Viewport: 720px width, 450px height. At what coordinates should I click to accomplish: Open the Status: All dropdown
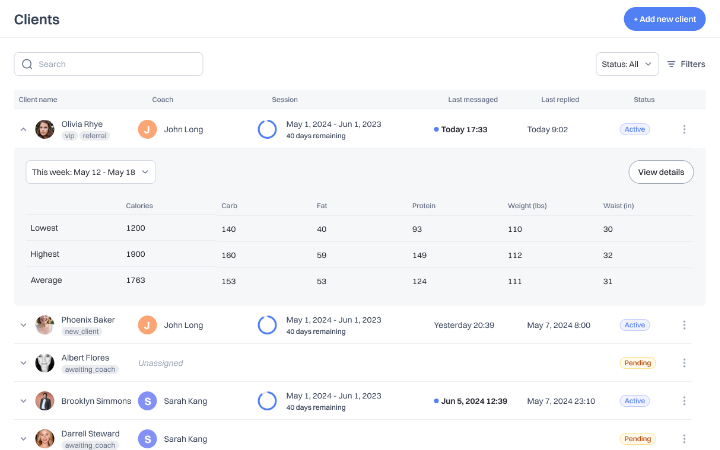[627, 64]
